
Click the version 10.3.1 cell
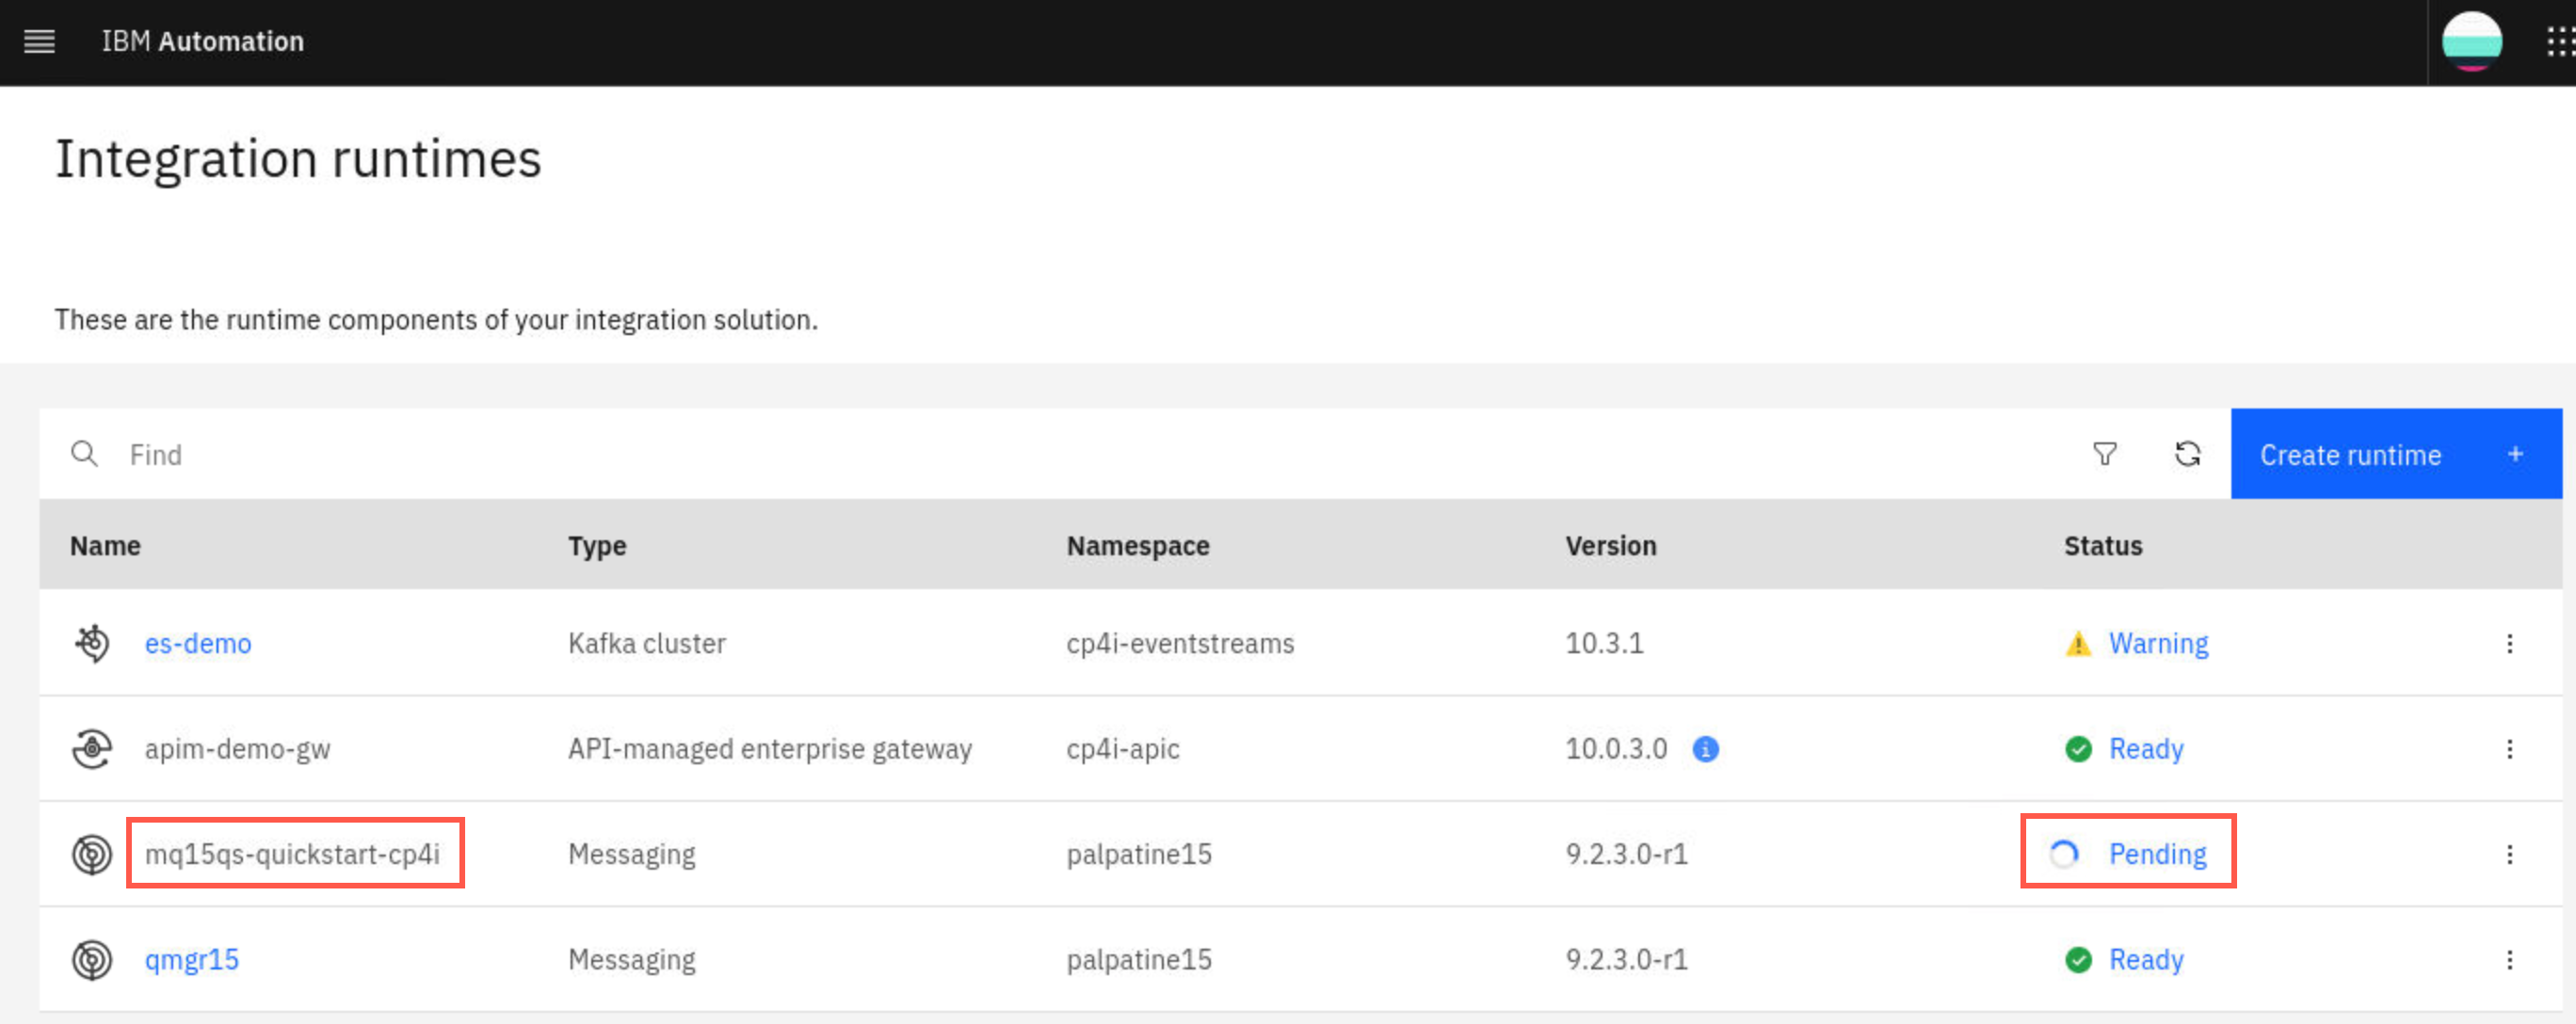[x=1604, y=643]
